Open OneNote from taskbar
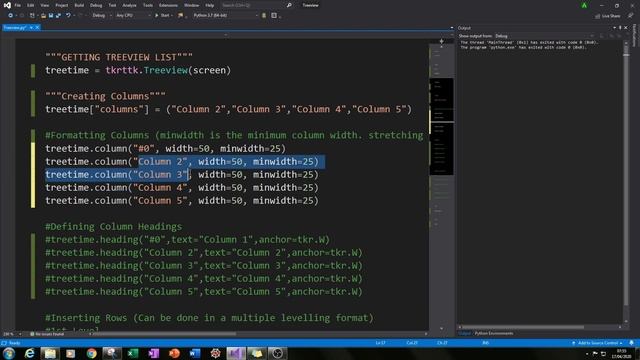Viewport: 640px width, 360px height. point(153,353)
